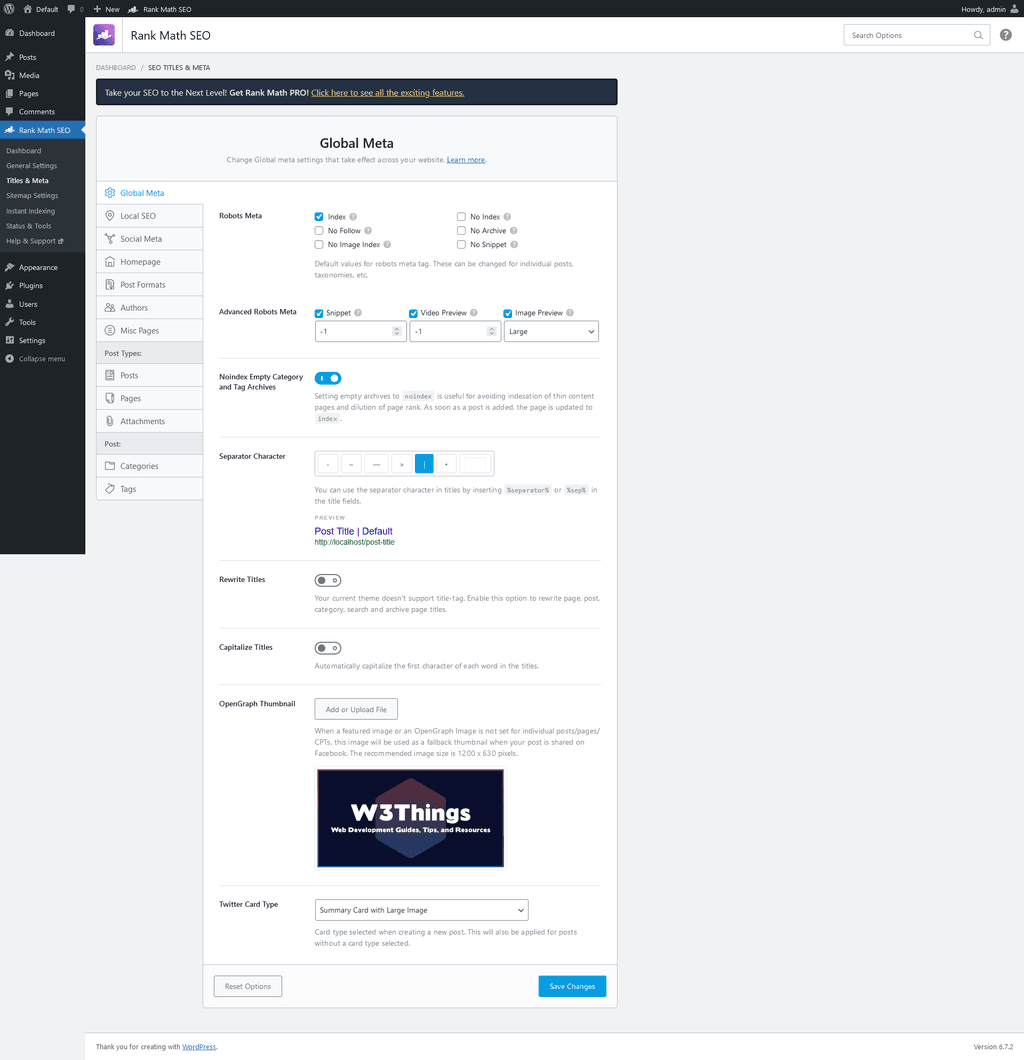Select the hyphen separator character
This screenshot has height=1060, width=1024.
328,464
